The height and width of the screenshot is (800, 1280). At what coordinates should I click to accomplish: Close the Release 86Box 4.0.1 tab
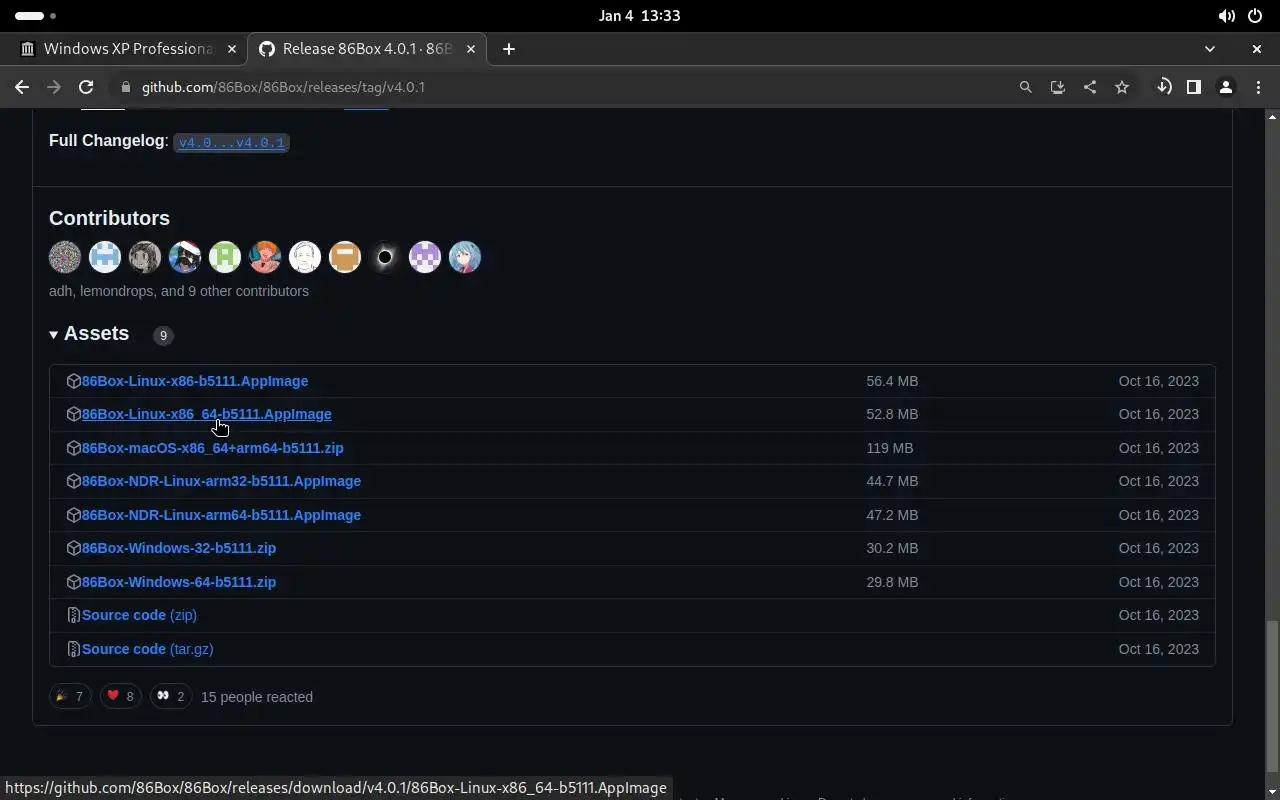pyautogui.click(x=470, y=48)
